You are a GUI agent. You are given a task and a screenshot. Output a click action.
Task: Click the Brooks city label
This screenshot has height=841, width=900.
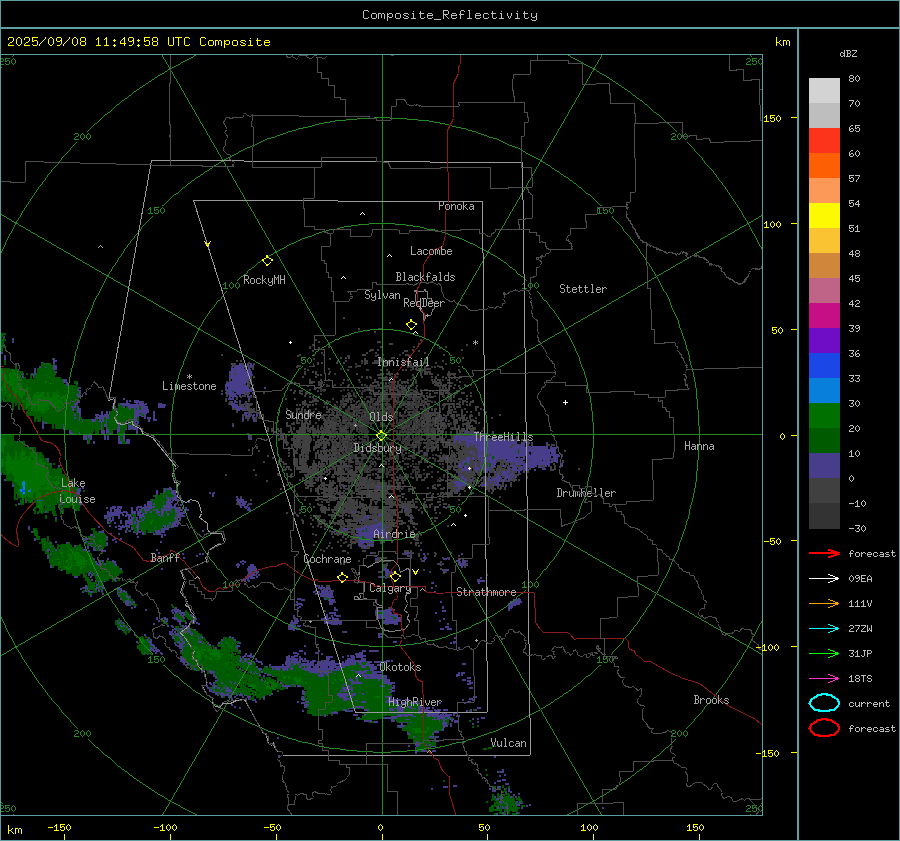click(711, 700)
